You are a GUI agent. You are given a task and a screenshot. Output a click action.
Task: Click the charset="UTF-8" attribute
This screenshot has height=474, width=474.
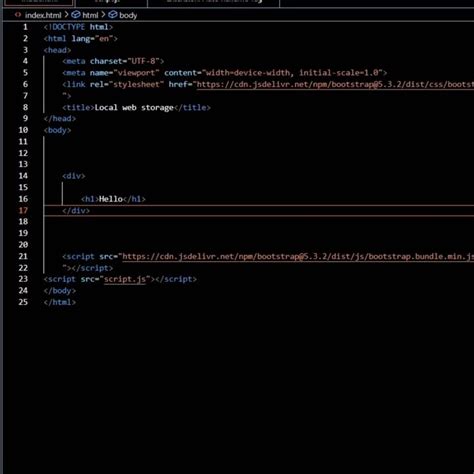125,61
